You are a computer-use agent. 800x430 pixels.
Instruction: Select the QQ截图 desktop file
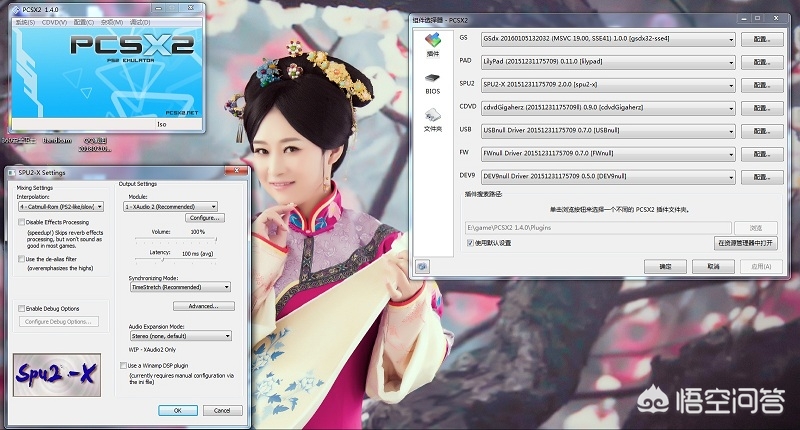95,144
